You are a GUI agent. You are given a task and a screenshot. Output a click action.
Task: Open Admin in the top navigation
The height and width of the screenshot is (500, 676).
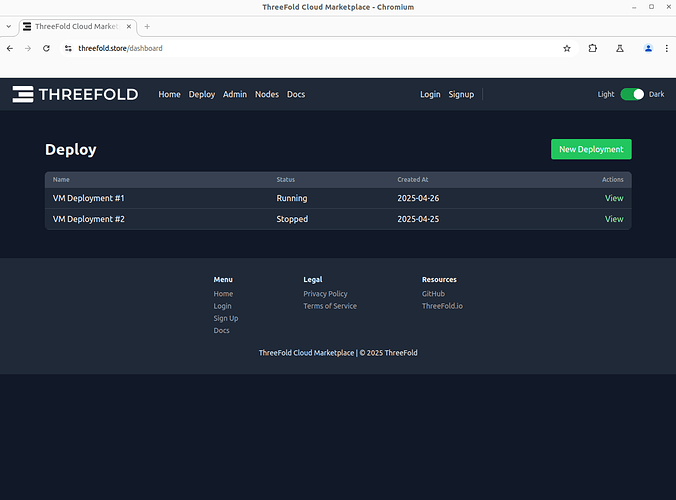pyautogui.click(x=235, y=94)
